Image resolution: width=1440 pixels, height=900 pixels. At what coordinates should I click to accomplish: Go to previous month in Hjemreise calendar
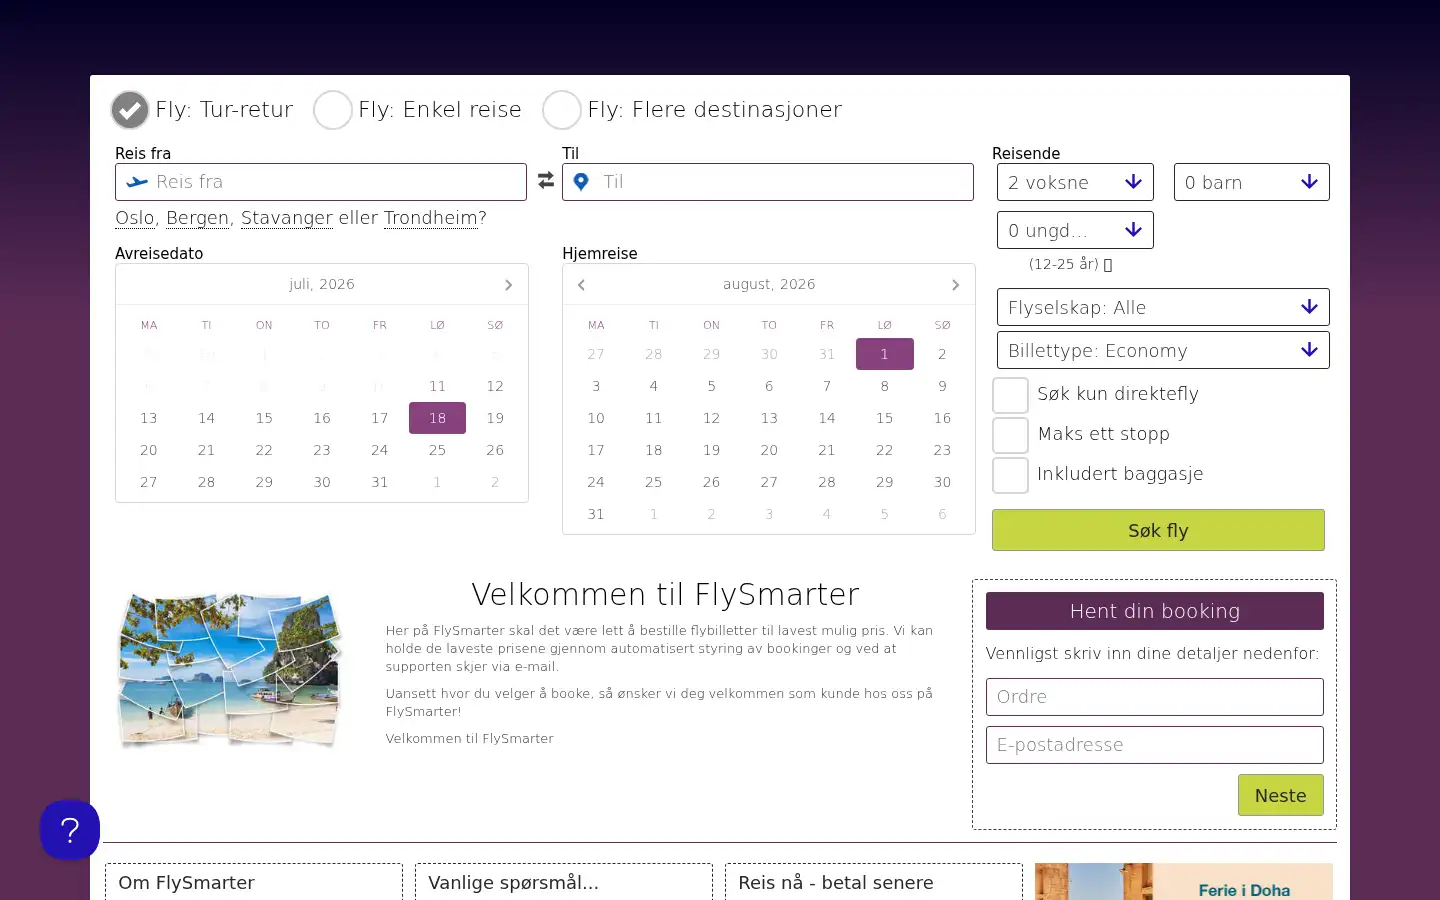point(582,285)
